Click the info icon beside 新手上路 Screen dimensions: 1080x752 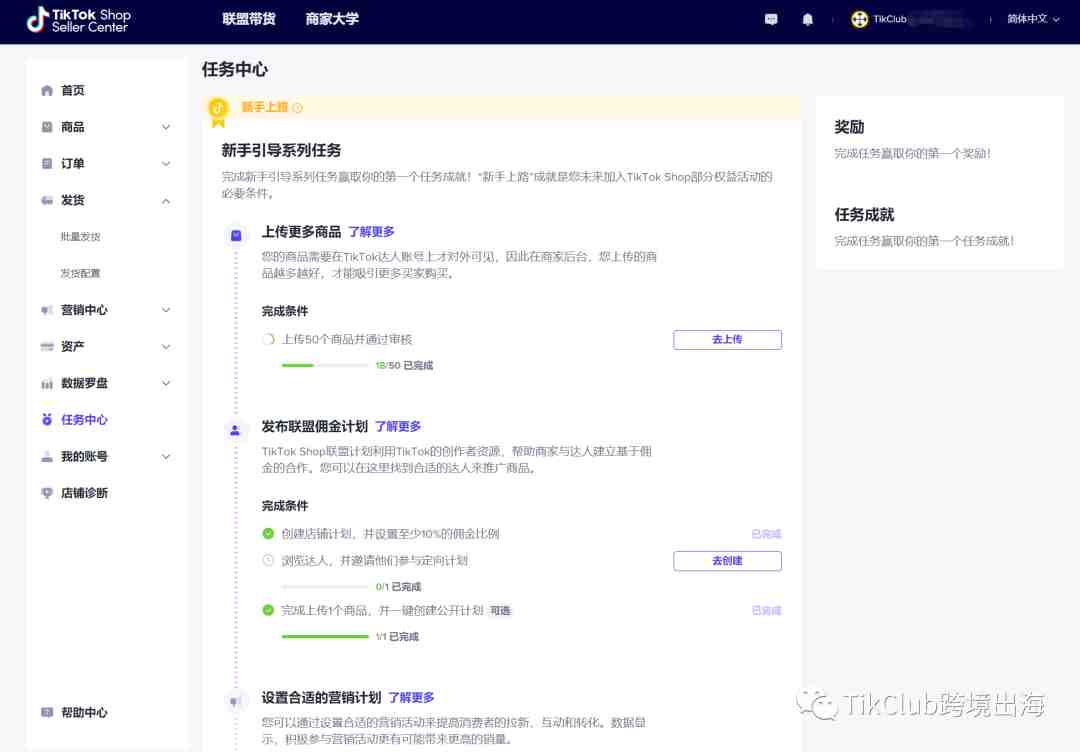point(298,107)
